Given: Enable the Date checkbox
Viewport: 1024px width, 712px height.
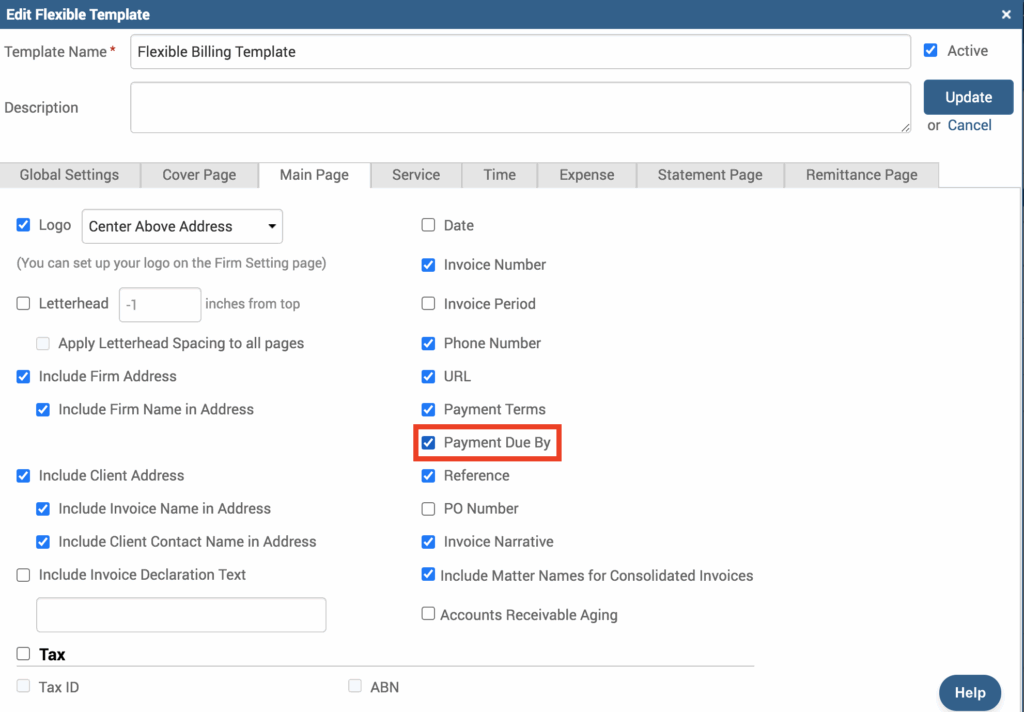Looking at the screenshot, I should (428, 225).
